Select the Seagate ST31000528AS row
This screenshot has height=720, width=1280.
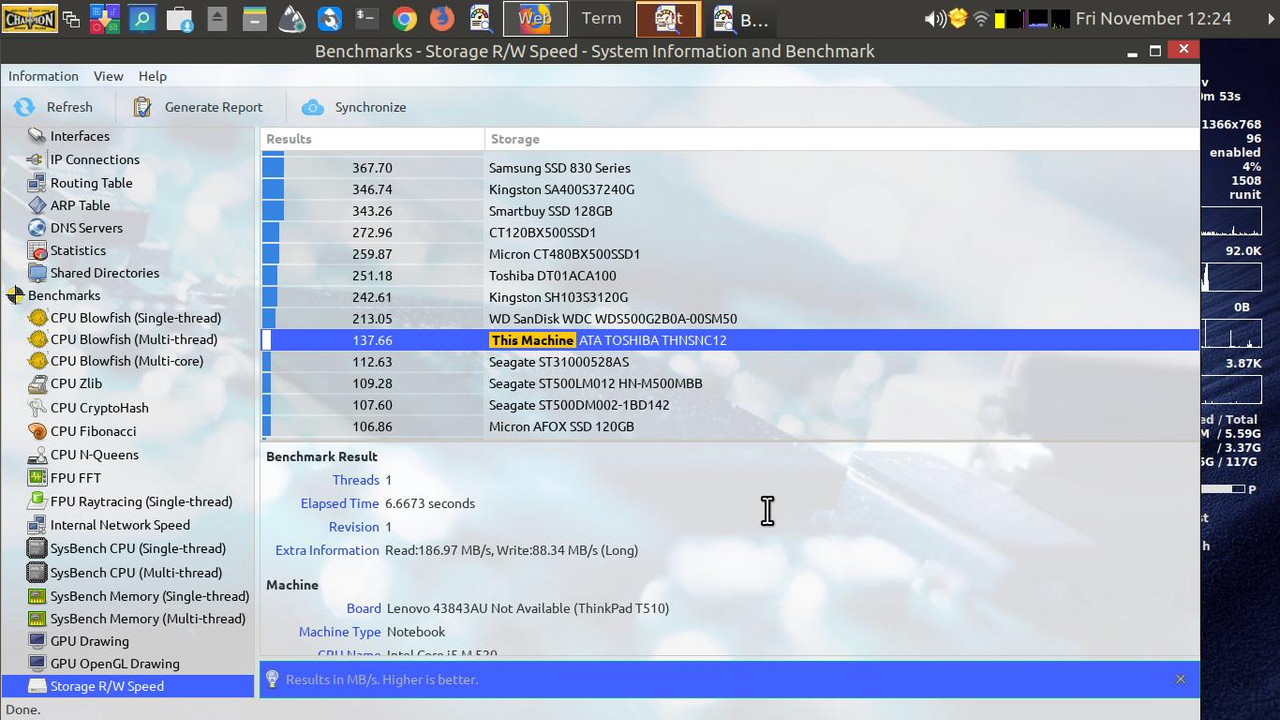click(730, 362)
